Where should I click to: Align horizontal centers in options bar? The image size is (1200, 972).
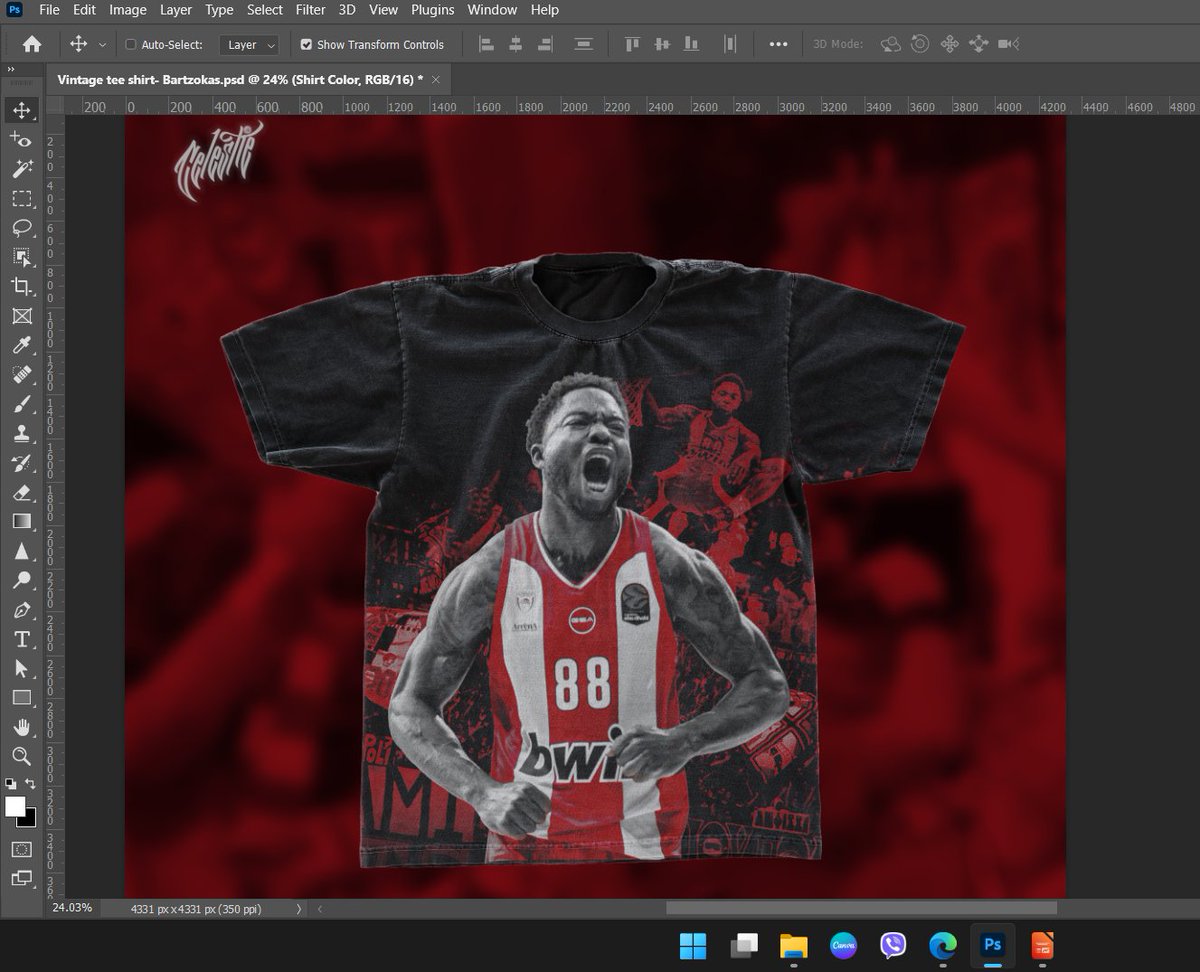tap(516, 44)
